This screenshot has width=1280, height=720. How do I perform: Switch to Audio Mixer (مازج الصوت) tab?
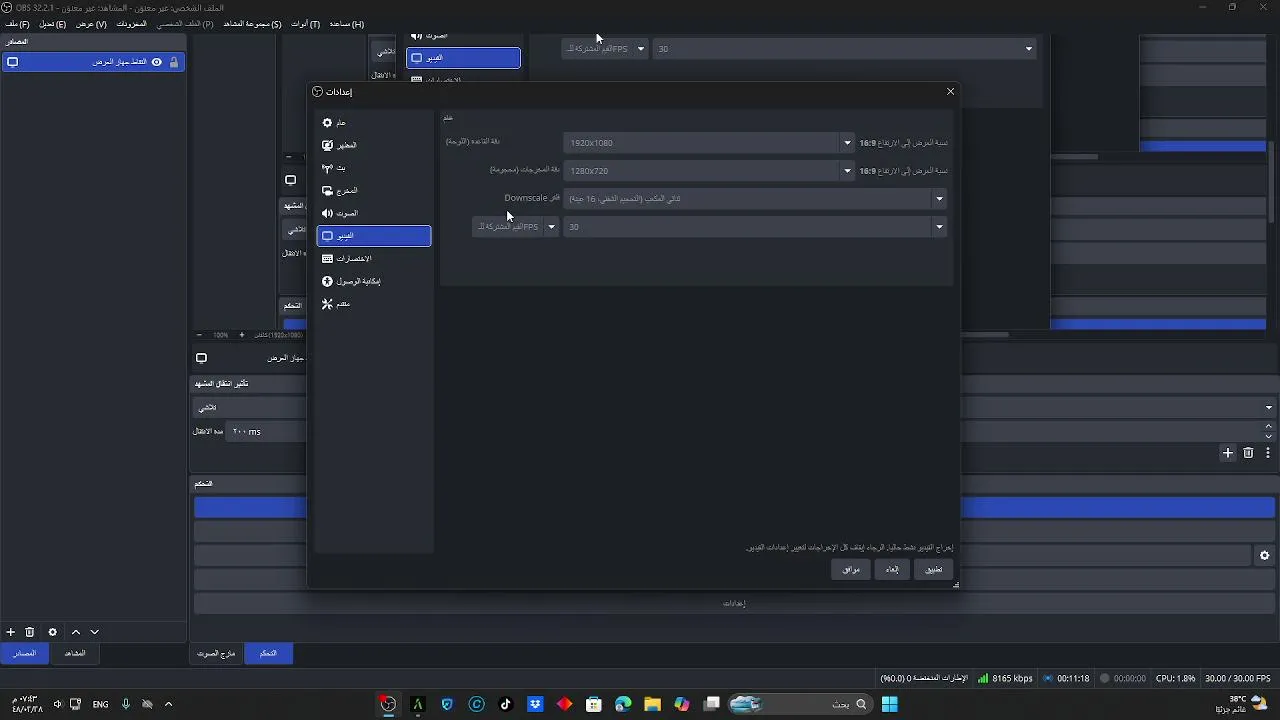[x=216, y=653]
